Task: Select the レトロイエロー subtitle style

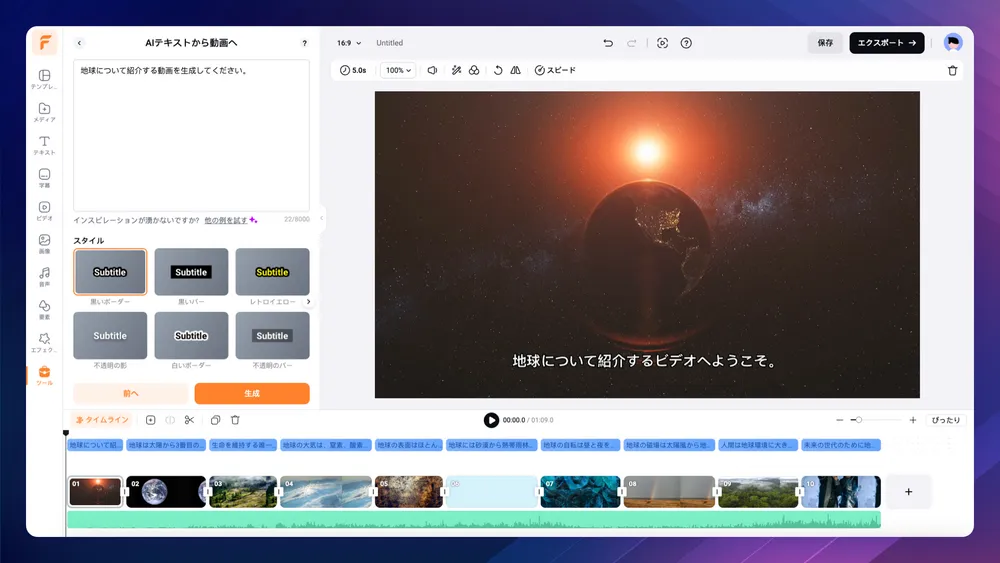Action: [272, 272]
